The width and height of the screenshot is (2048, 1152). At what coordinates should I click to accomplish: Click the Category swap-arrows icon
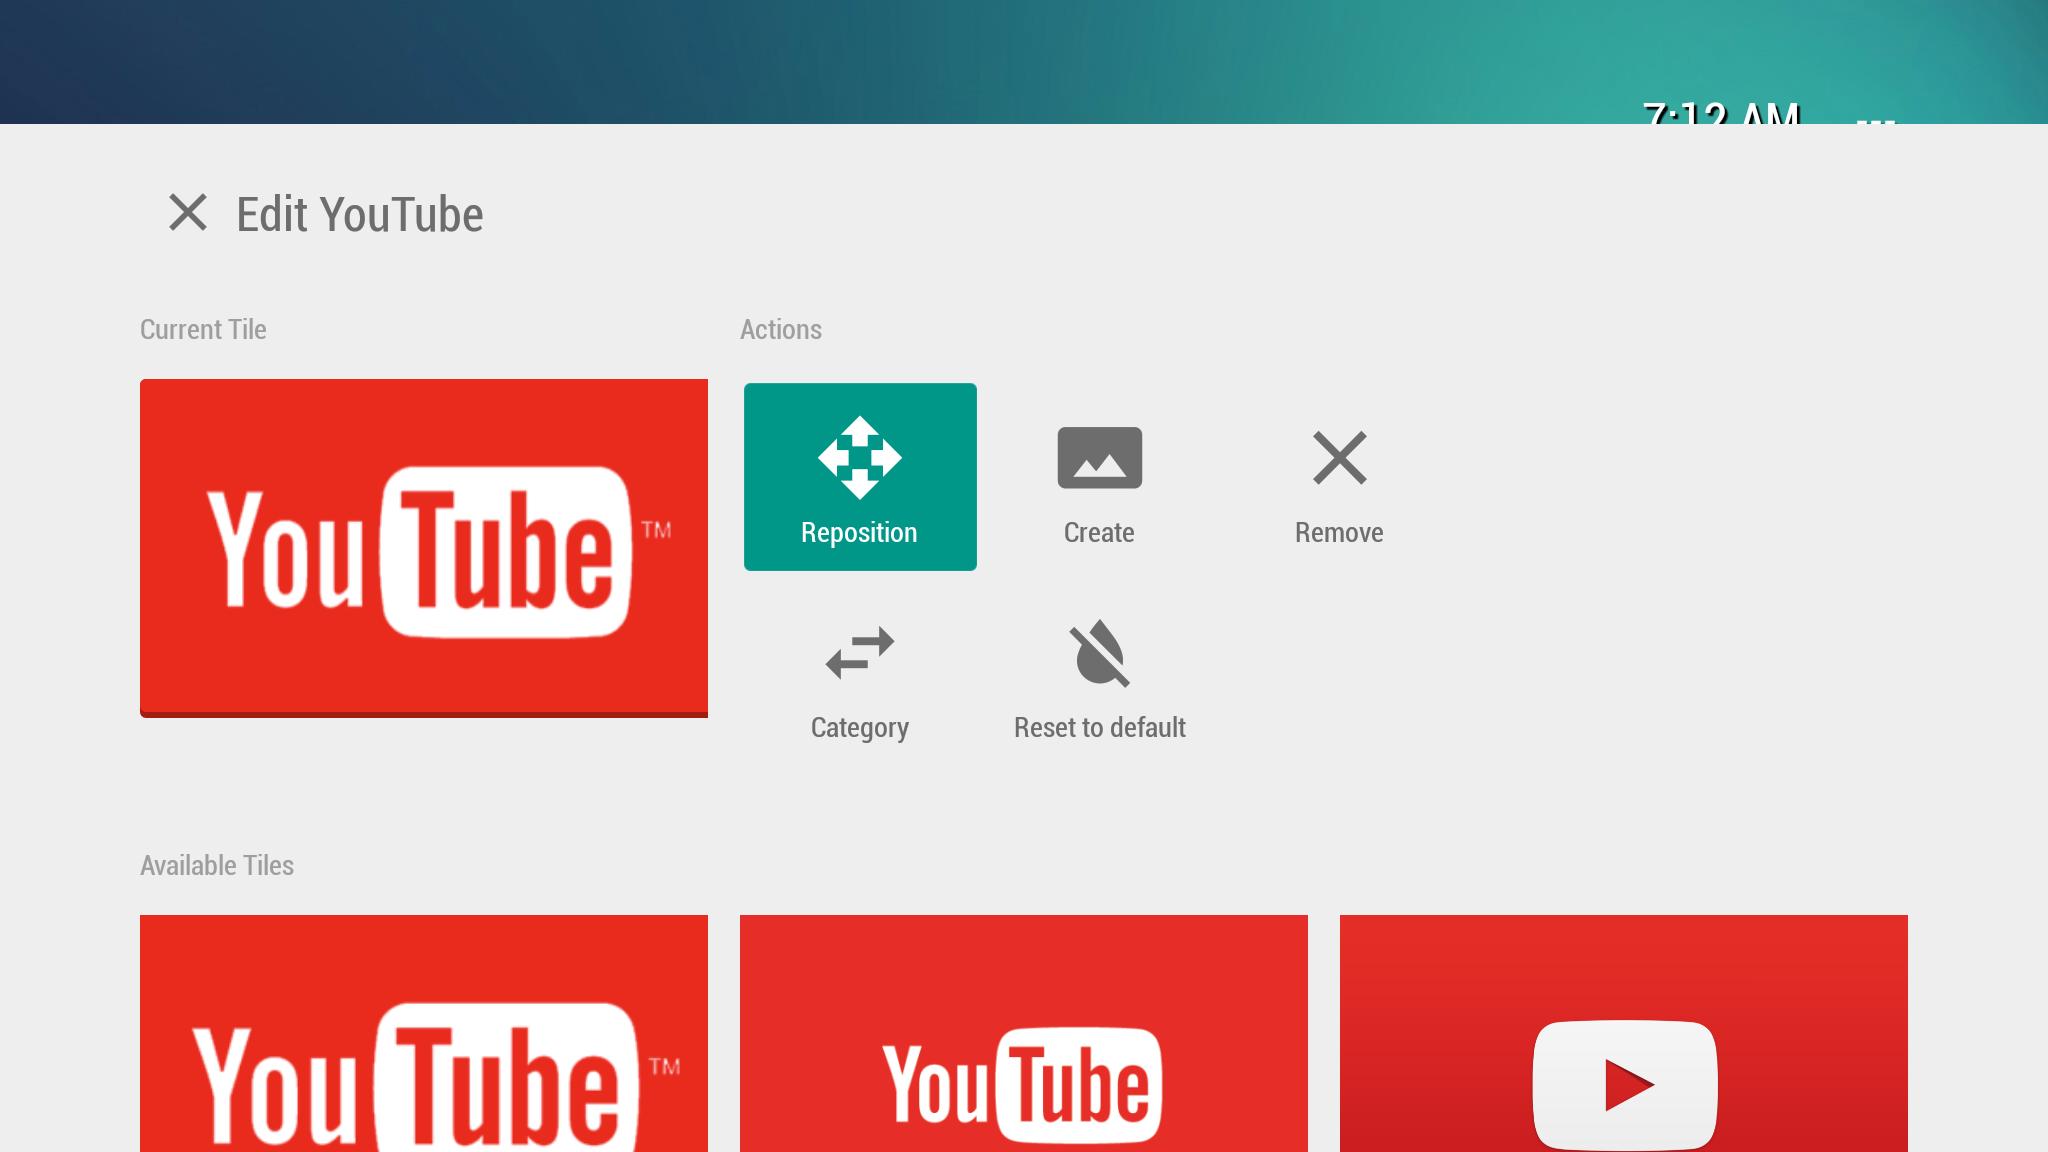point(860,653)
